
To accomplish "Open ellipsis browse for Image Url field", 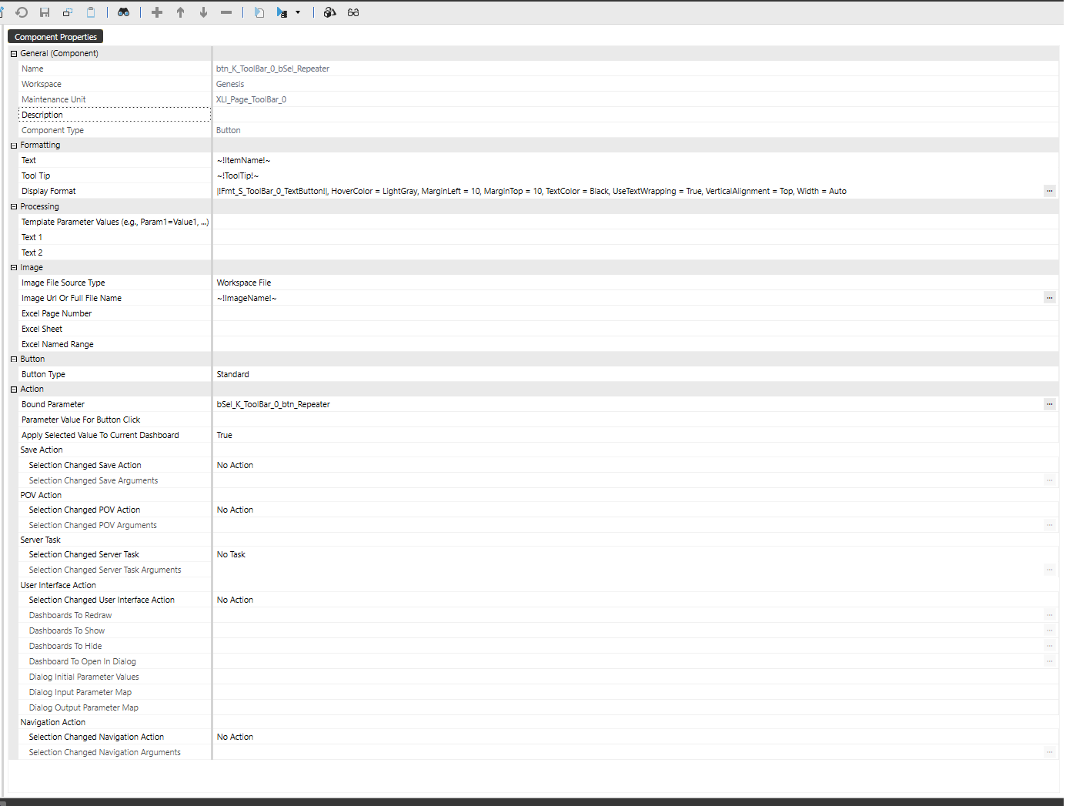I will [1050, 298].
